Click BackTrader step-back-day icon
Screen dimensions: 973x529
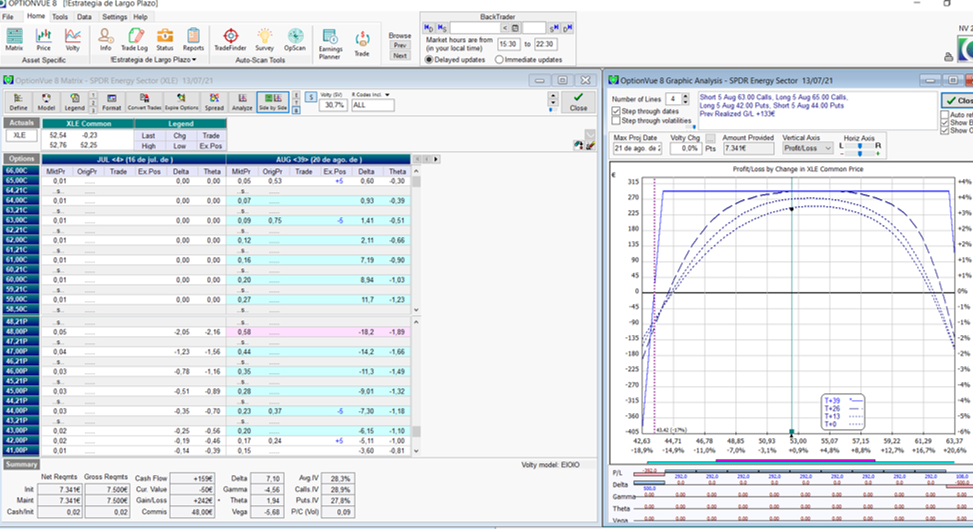[429, 28]
